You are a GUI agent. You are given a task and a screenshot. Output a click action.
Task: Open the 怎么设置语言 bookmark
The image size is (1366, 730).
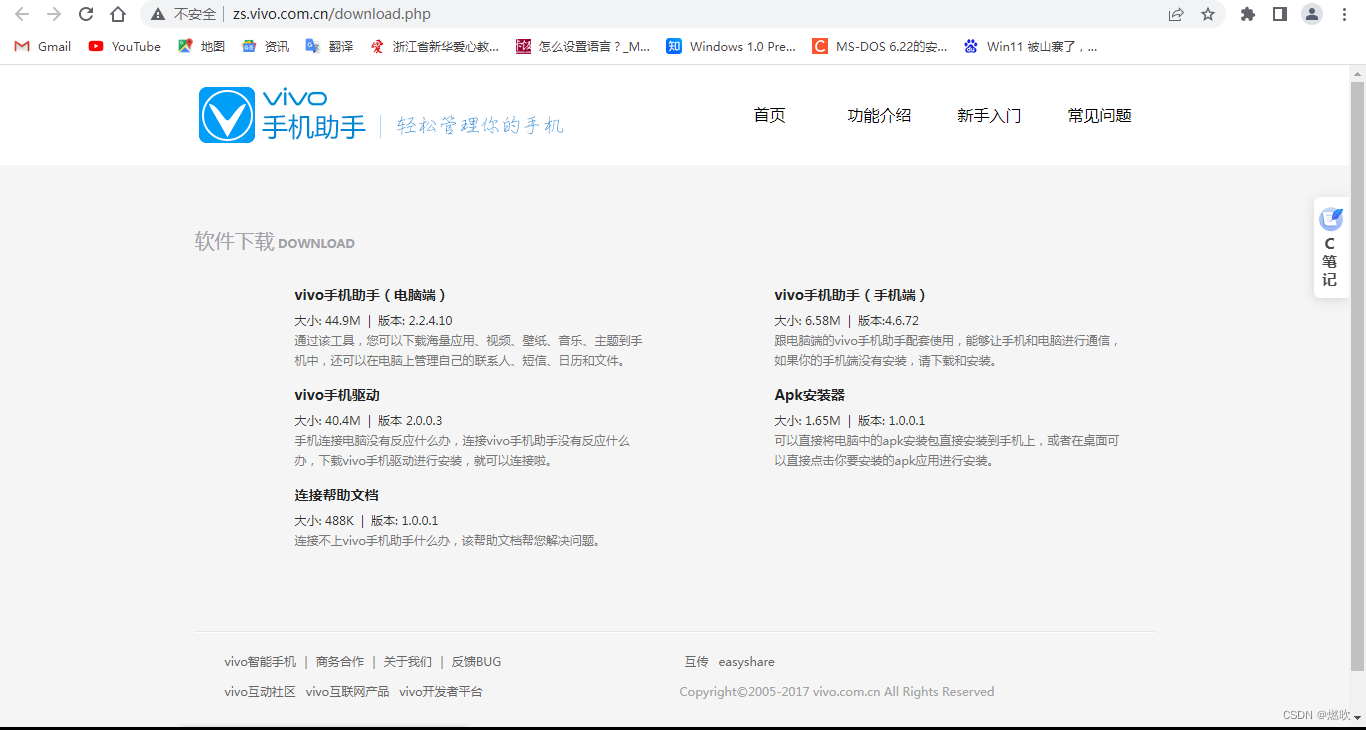(583, 46)
